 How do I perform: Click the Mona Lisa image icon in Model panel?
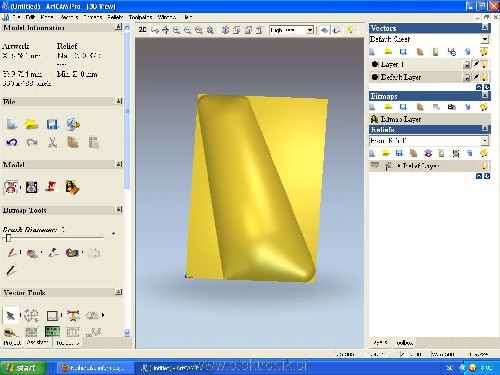point(72,187)
